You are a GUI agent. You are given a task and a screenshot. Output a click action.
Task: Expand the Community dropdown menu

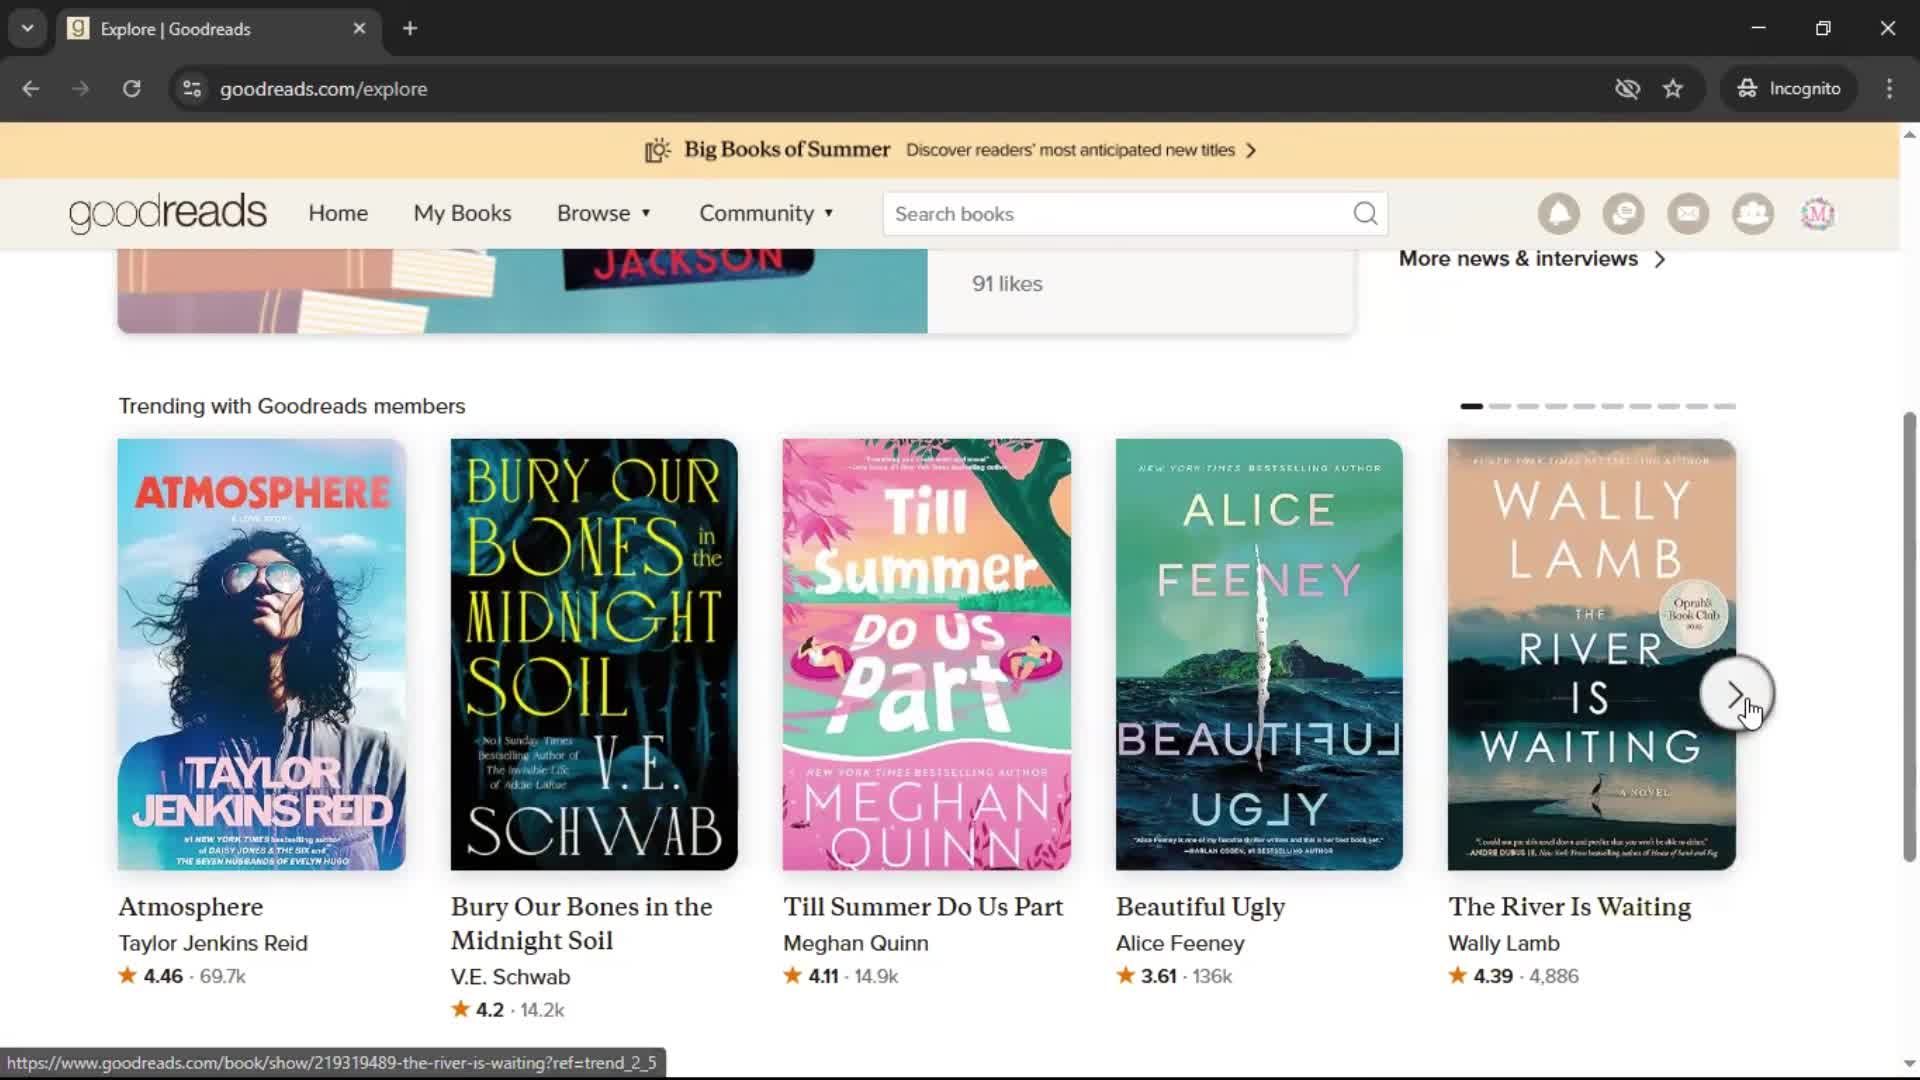[766, 214]
